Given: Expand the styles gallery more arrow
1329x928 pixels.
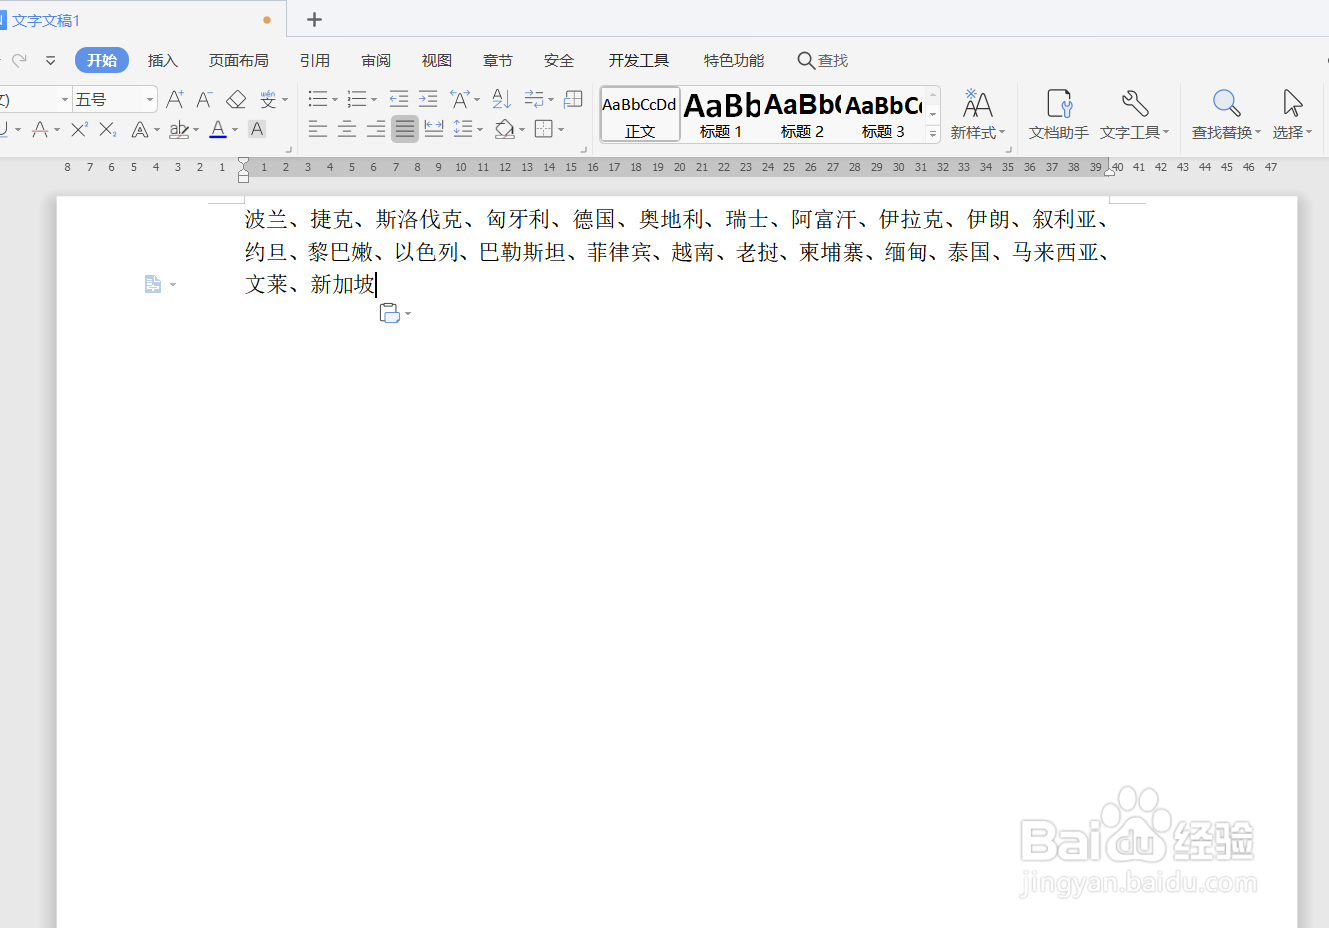Looking at the screenshot, I should click(933, 133).
